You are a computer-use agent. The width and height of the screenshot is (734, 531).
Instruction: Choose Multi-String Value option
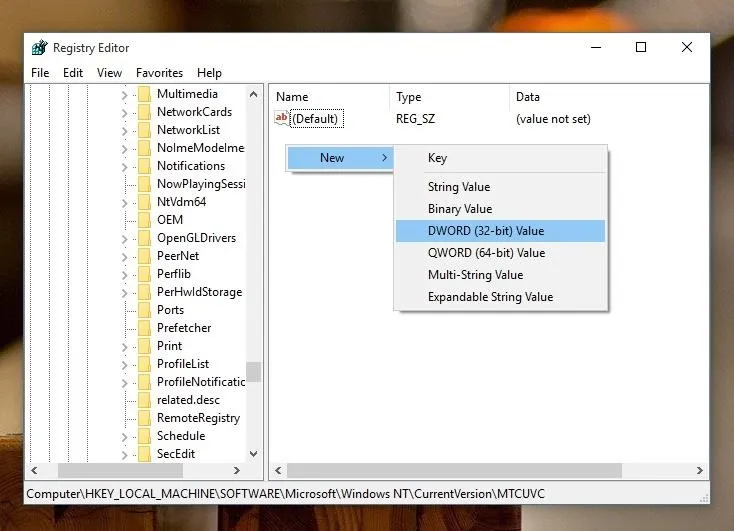[500, 275]
